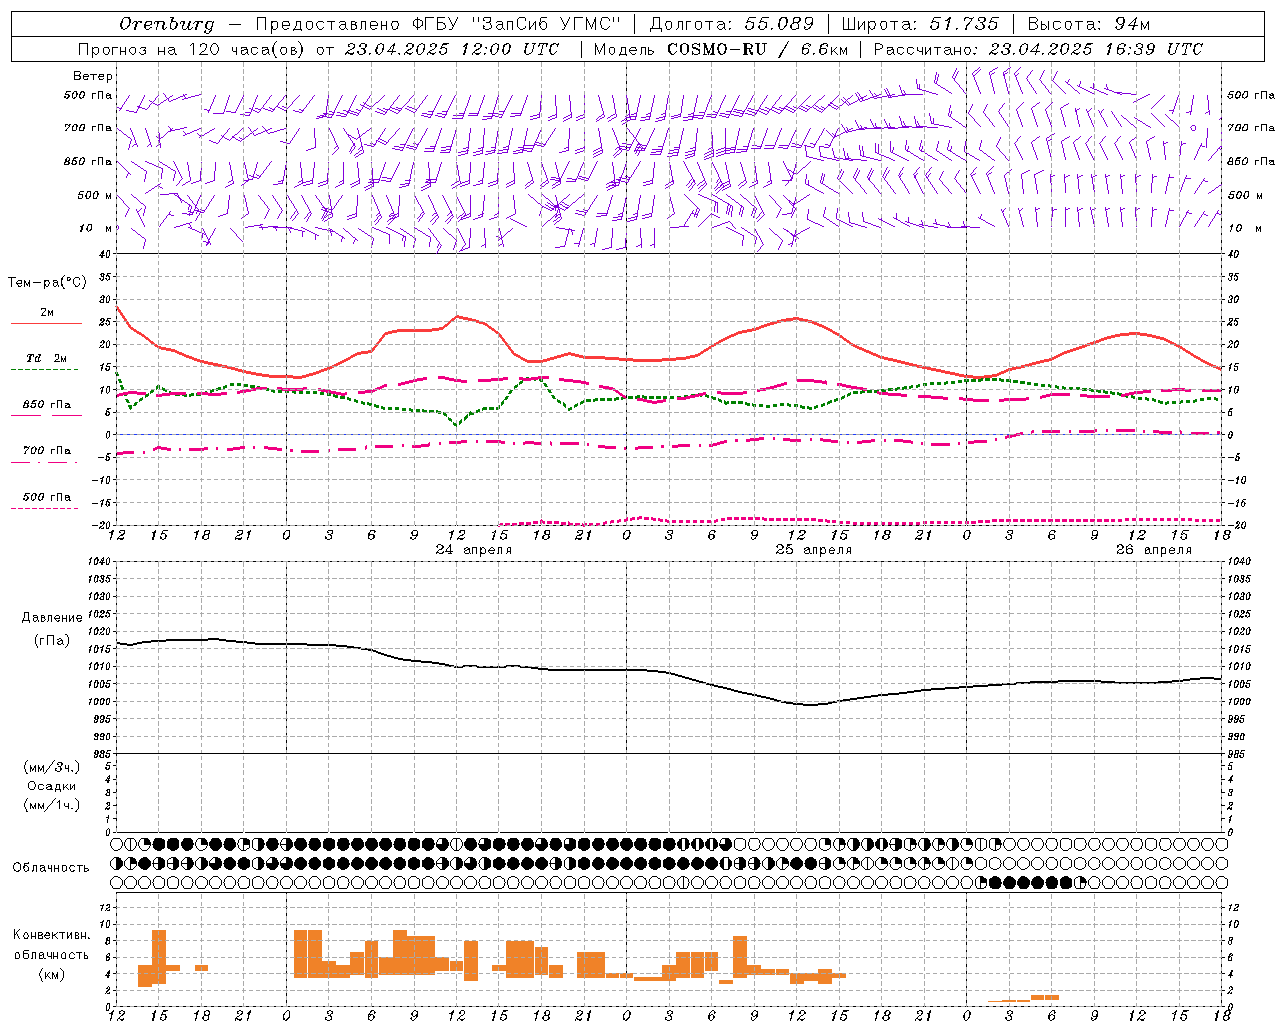
Task: Click the "Тем-ра(°C)" temperature label
Action: 47,283
